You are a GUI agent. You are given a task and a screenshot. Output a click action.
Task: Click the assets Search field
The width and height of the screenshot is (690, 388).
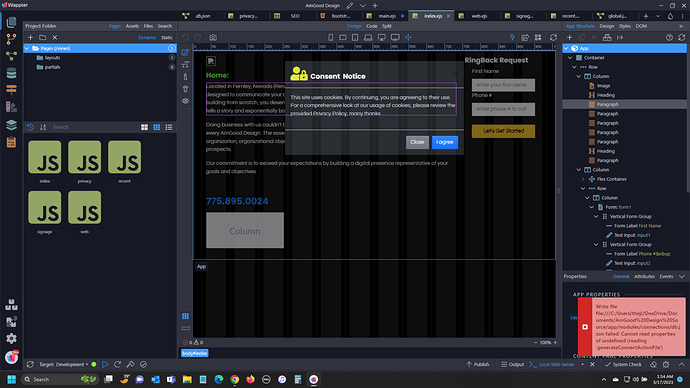click(x=92, y=127)
